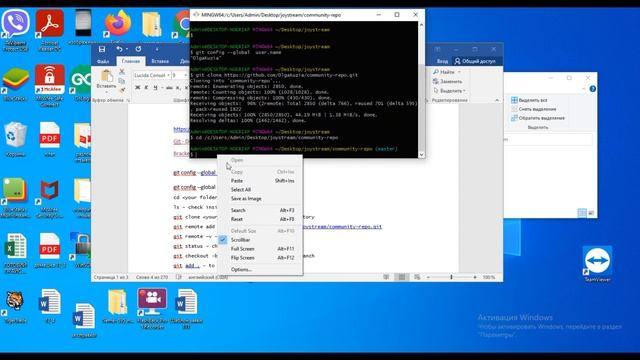This screenshot has width=640, height=360.
Task: Toggle subscript formatting in Word ribbon
Action: pos(178,88)
